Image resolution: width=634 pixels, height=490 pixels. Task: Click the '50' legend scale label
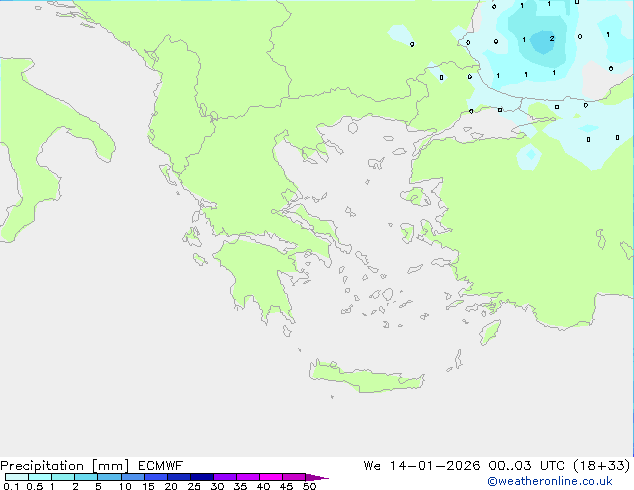309,486
